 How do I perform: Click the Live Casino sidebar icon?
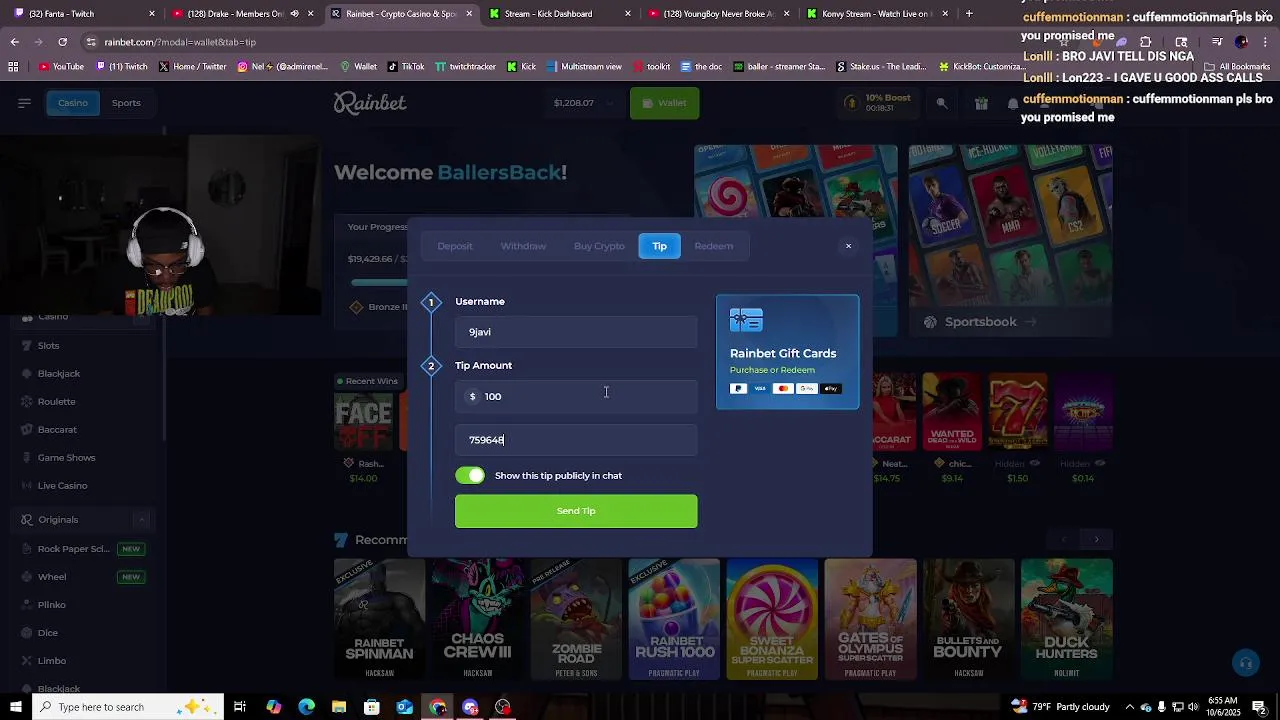tap(28, 485)
